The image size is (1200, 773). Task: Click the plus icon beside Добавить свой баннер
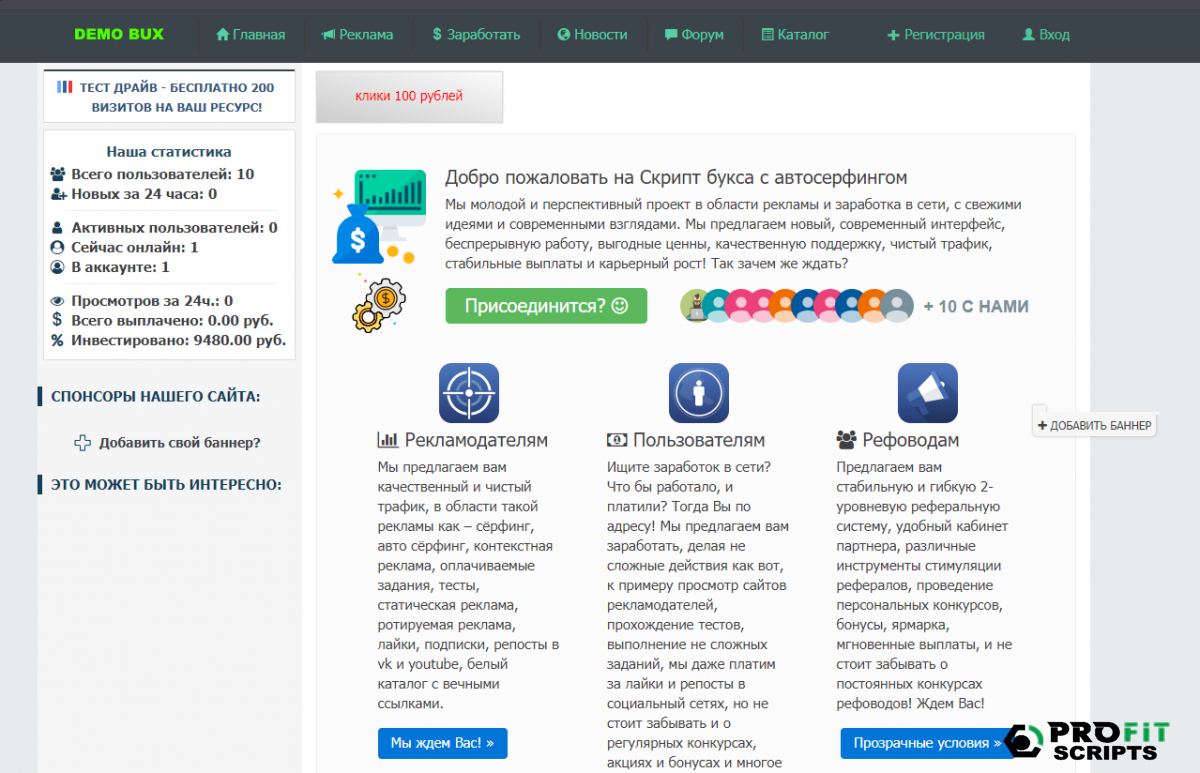coord(83,443)
